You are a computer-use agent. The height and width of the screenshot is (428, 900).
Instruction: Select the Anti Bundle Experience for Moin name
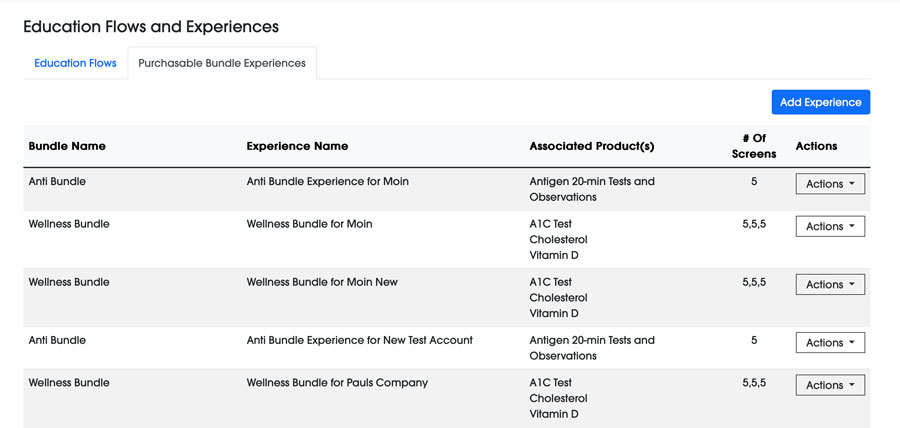click(x=327, y=182)
